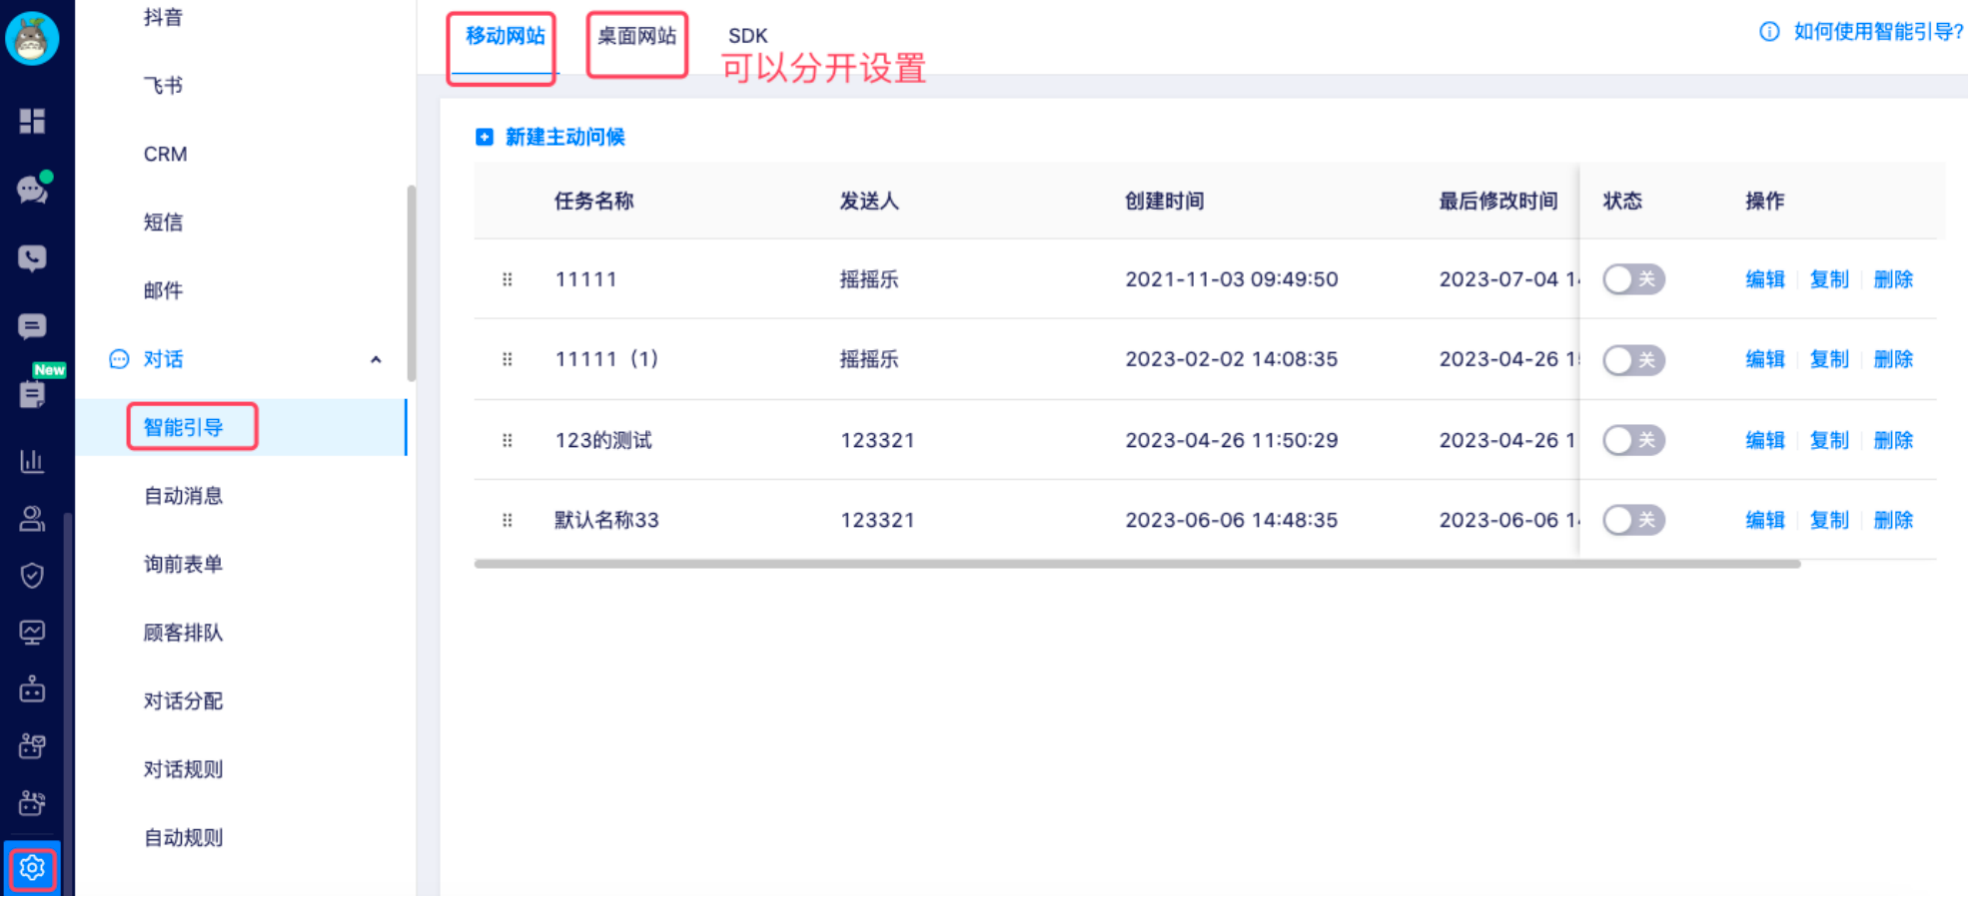Select 自动消息 in the side menu

click(183, 496)
